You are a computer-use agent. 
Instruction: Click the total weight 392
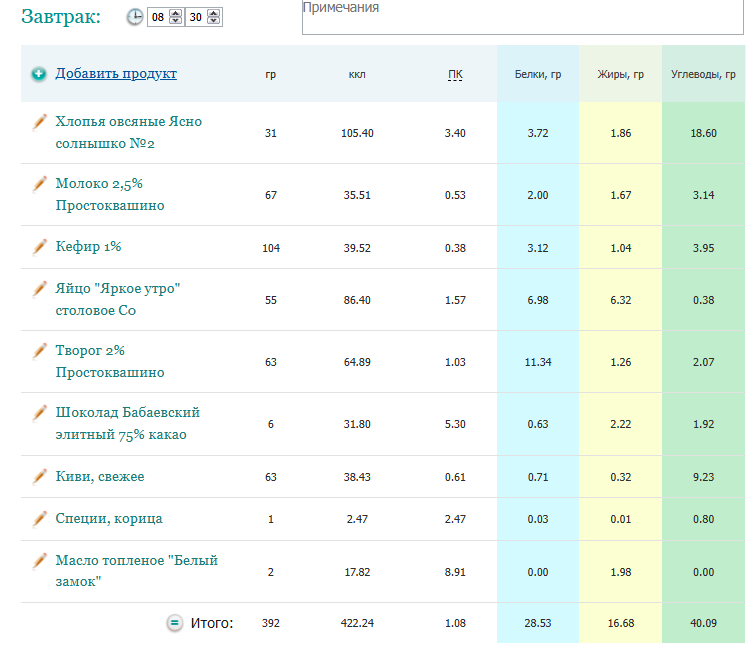[271, 623]
